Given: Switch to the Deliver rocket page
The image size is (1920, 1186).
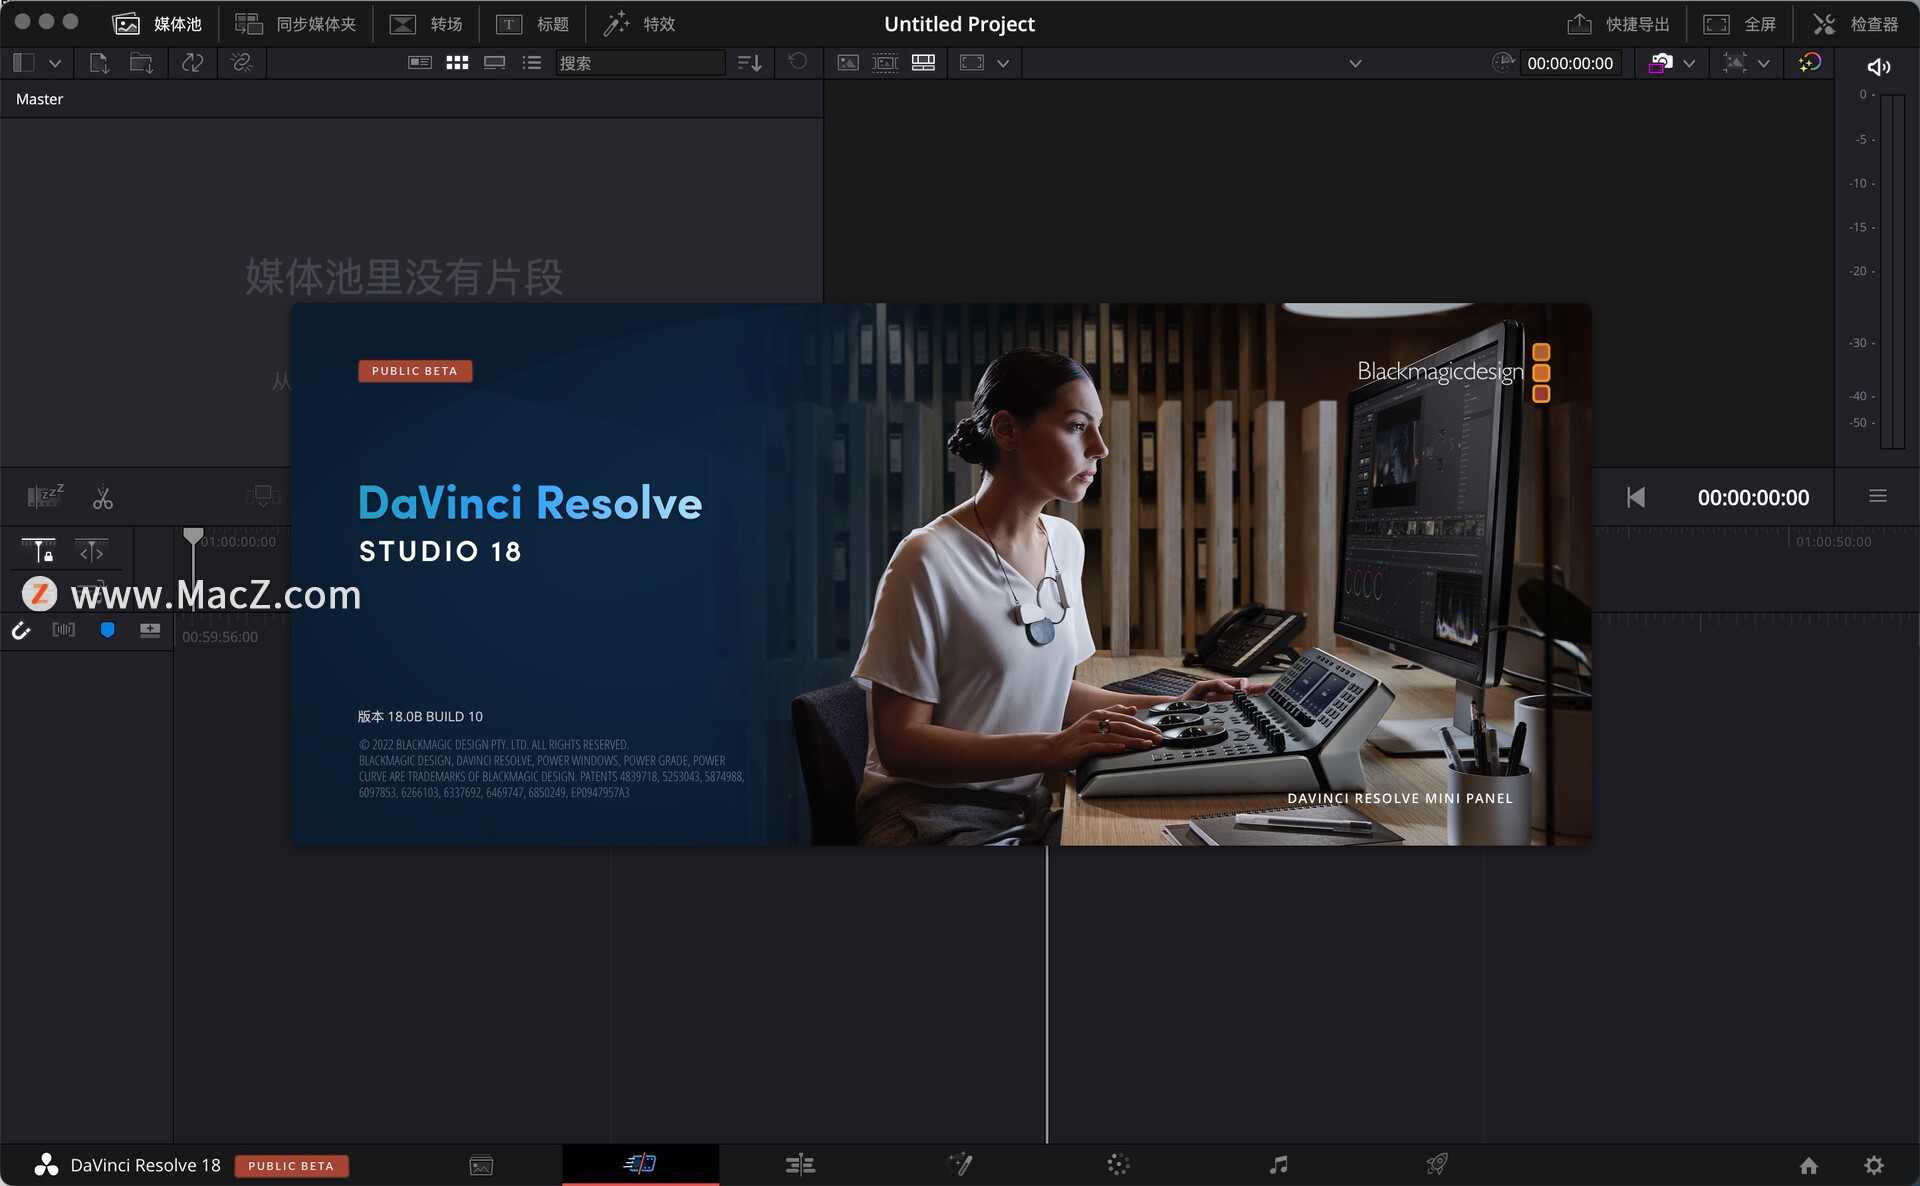Looking at the screenshot, I should pyautogui.click(x=1437, y=1165).
